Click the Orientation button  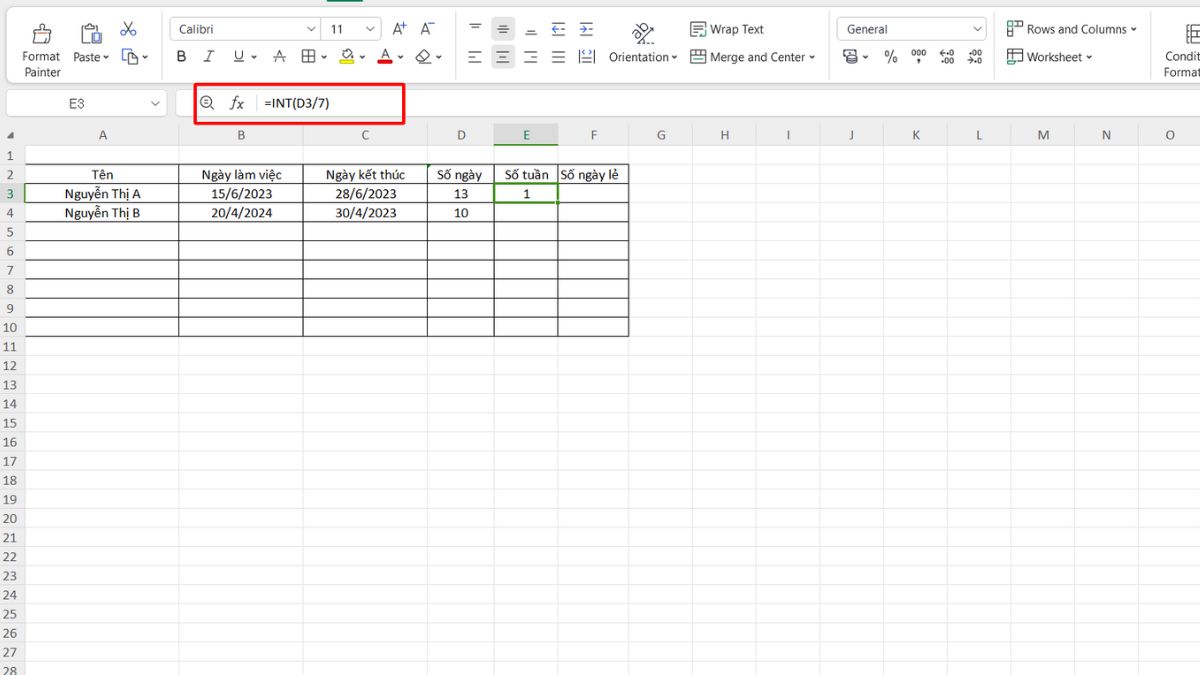pyautogui.click(x=641, y=45)
